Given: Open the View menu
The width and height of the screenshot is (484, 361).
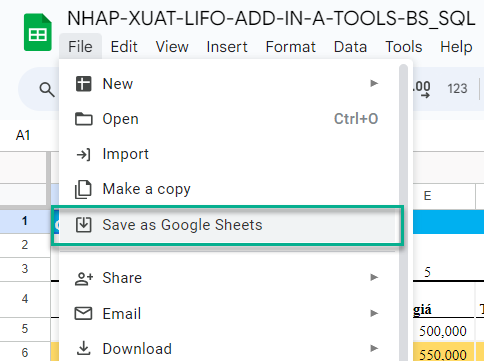Looking at the screenshot, I should pyautogui.click(x=172, y=47).
